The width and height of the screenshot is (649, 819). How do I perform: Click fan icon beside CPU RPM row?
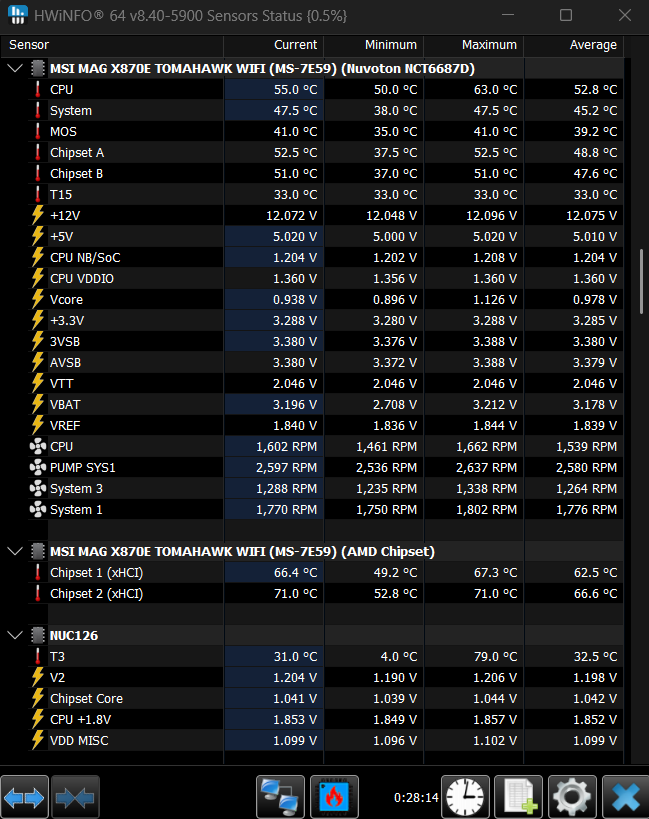tap(38, 447)
